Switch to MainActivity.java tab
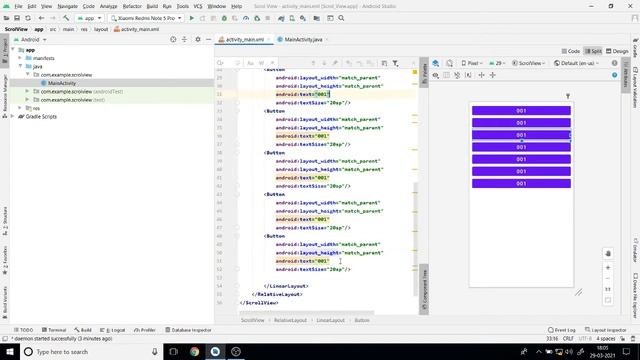The width and height of the screenshot is (640, 360). click(303, 40)
